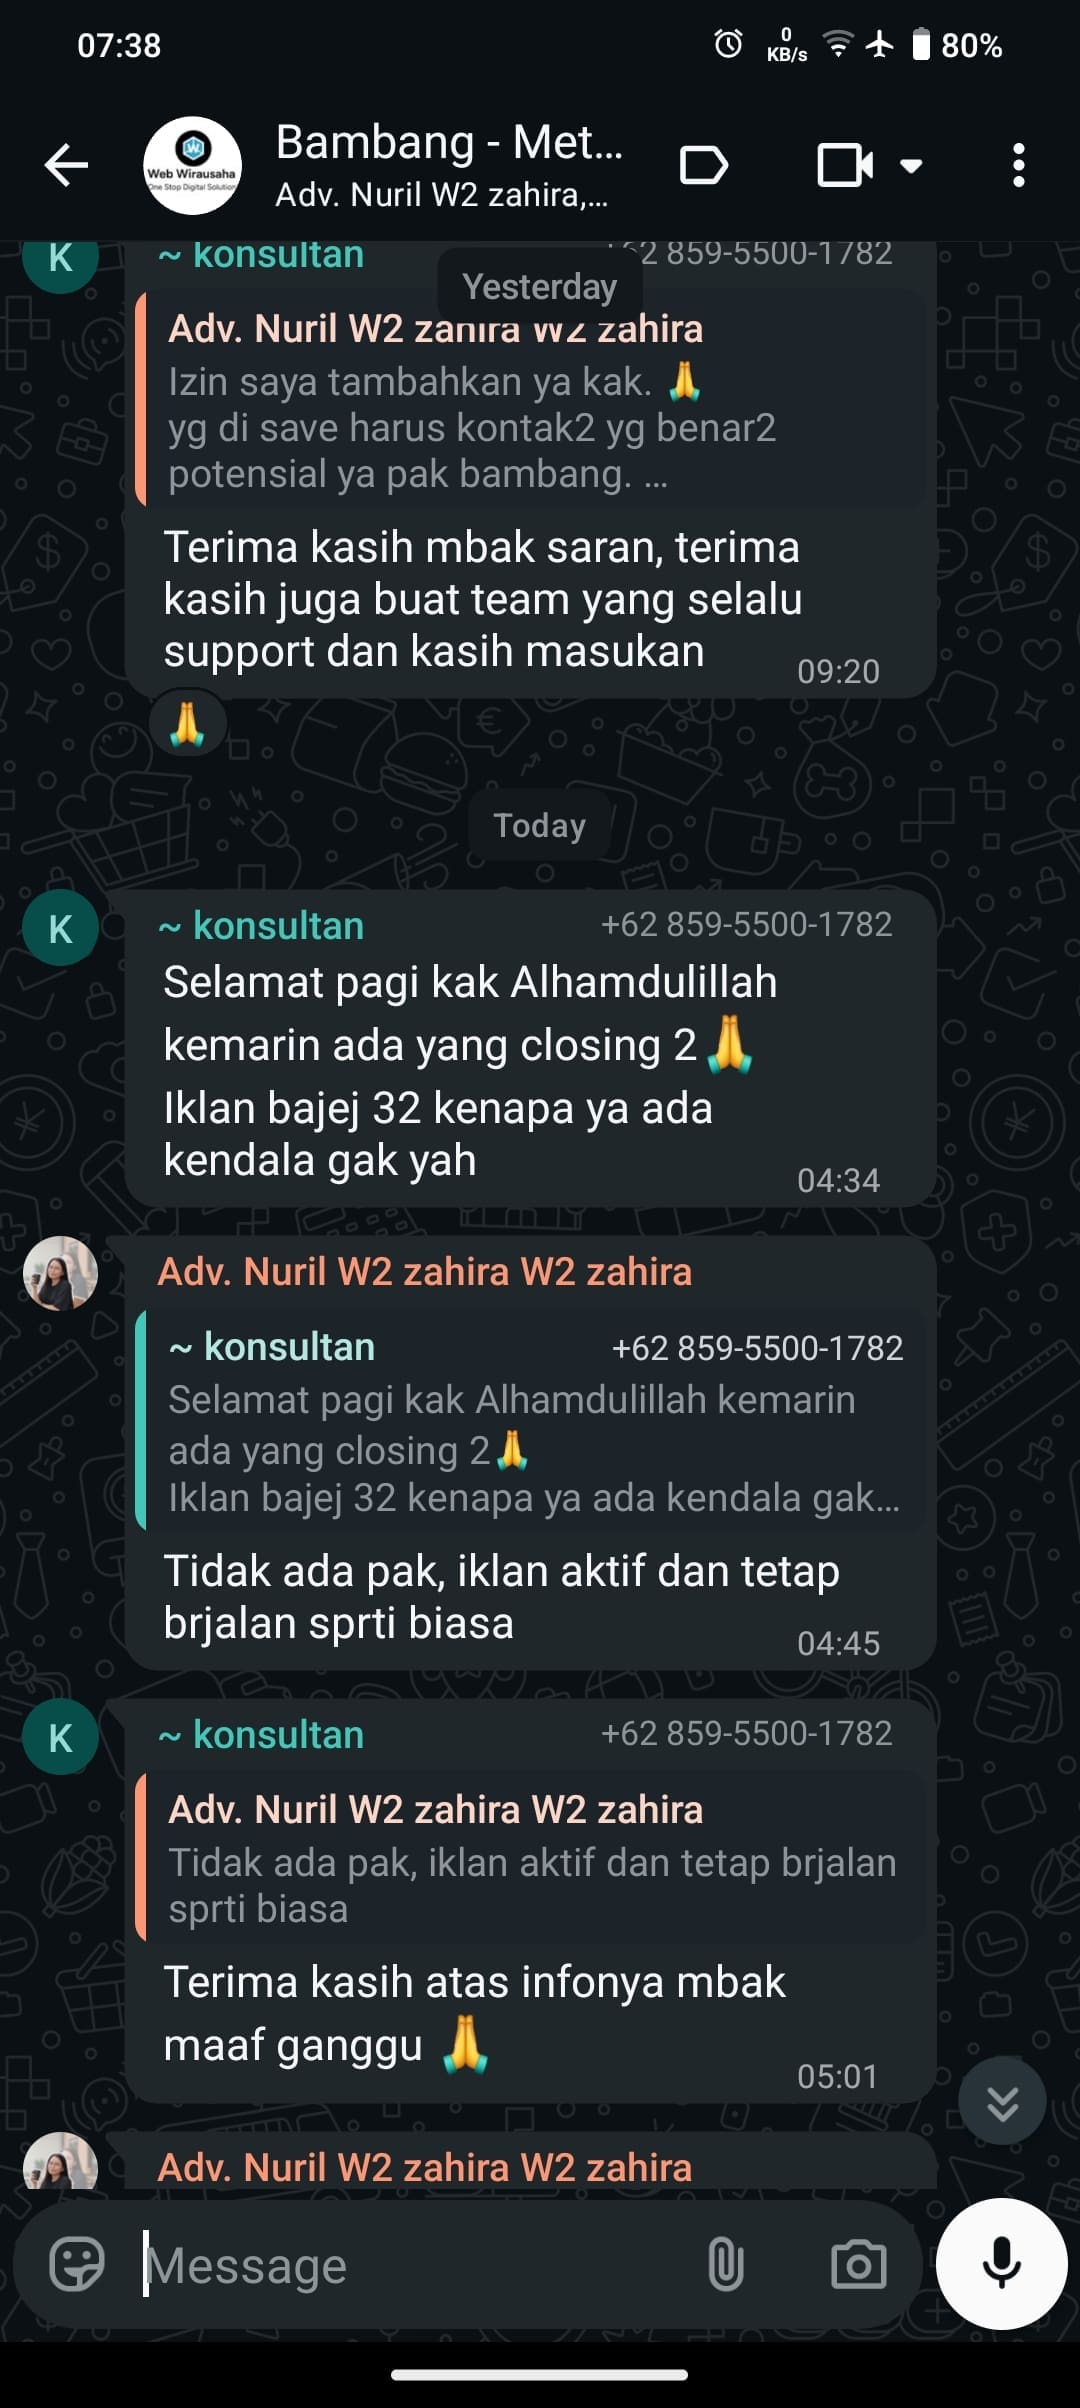The height and width of the screenshot is (2408, 1080).
Task: Open konsultan K avatar next to 05:01 message
Action: click(61, 1738)
